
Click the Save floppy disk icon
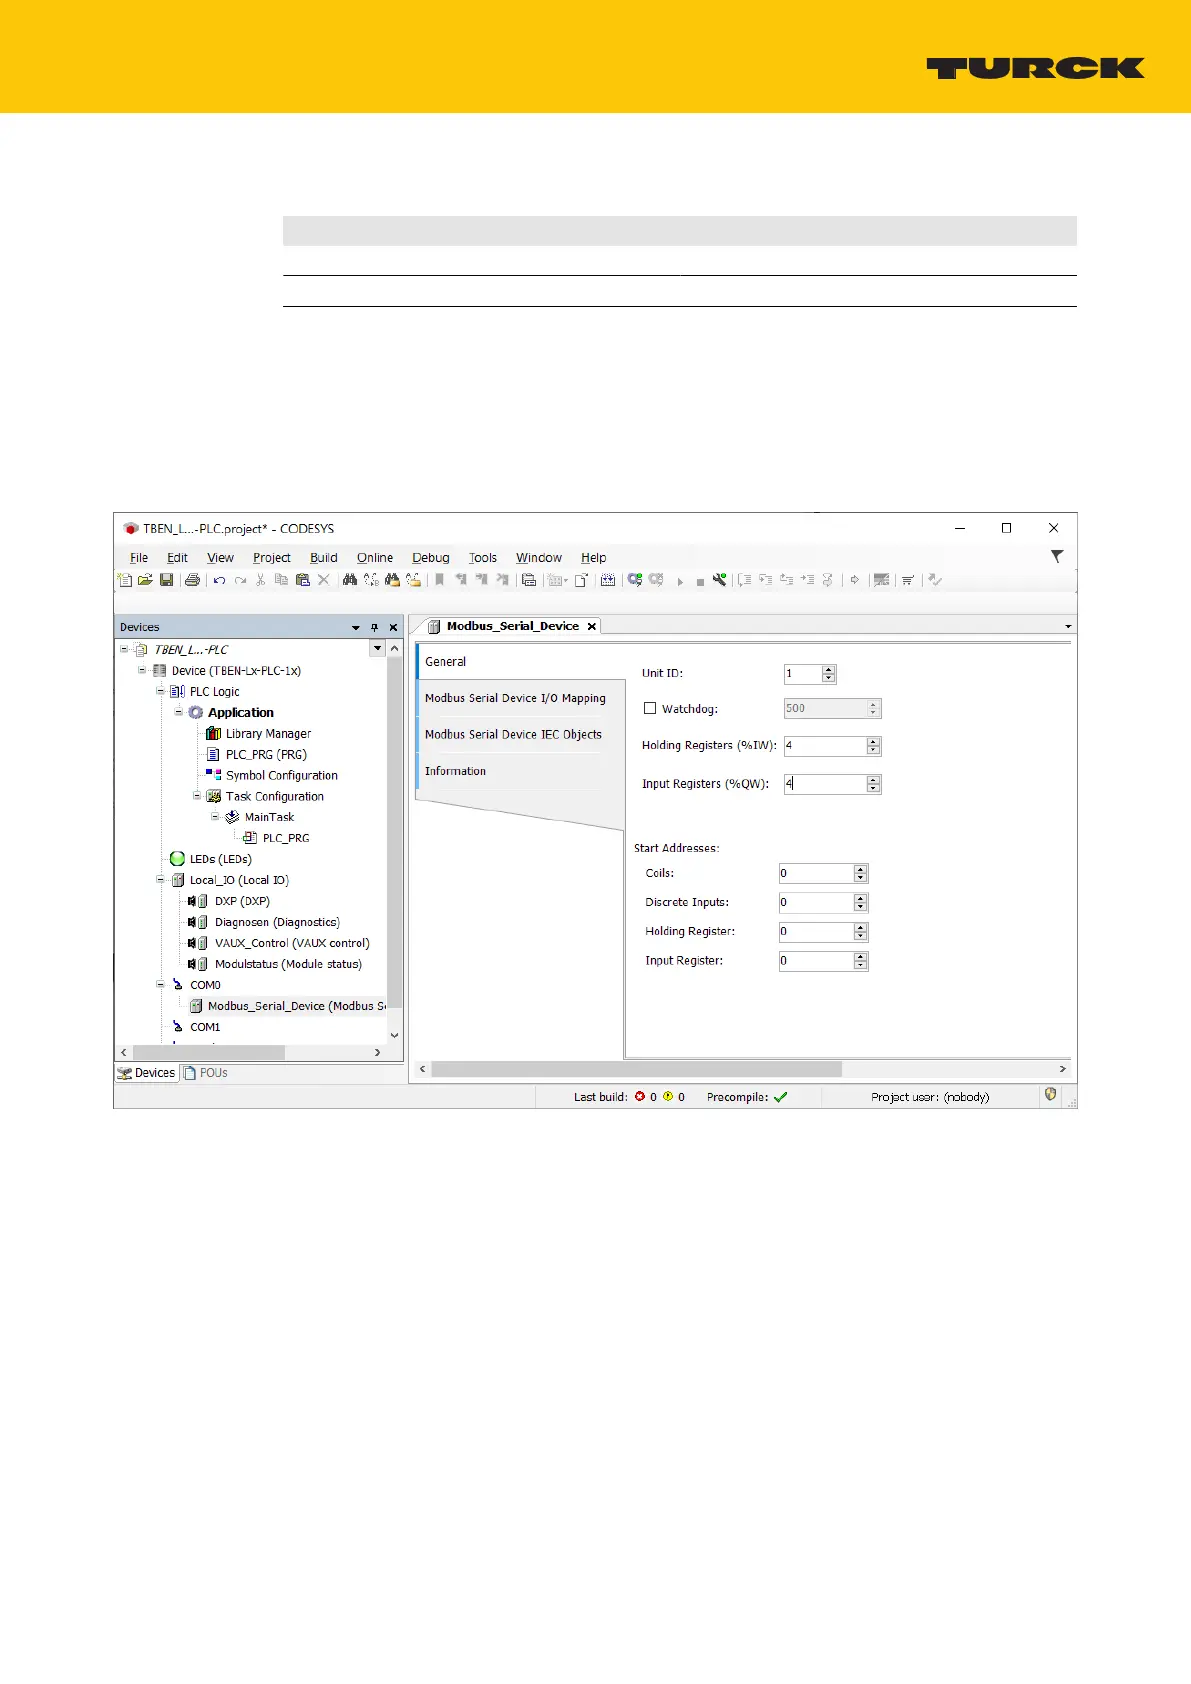(x=166, y=580)
